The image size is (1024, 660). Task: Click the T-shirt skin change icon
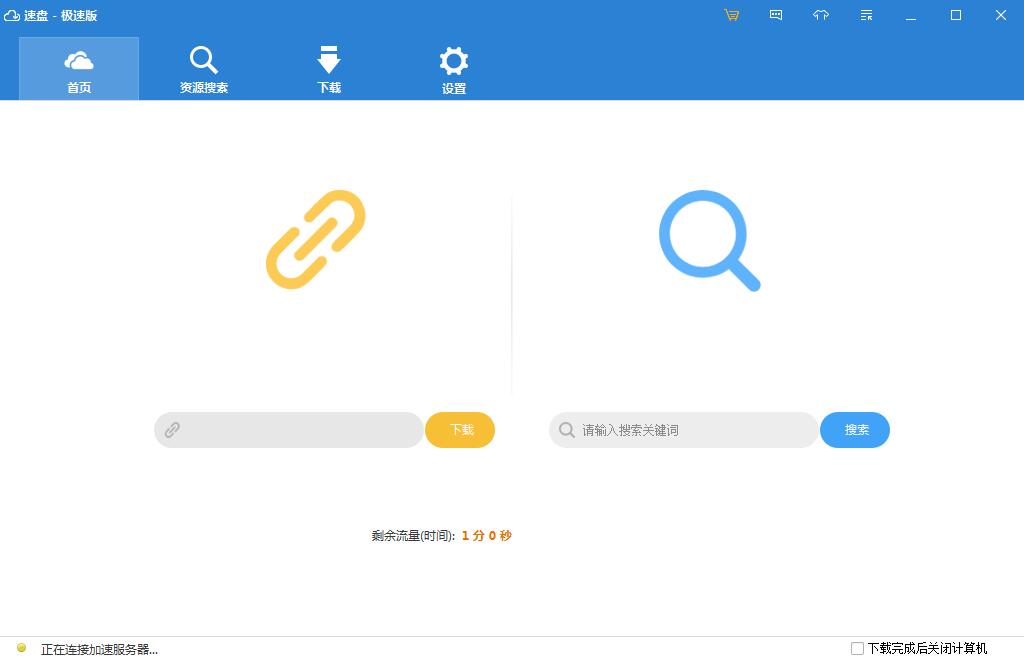click(x=821, y=15)
